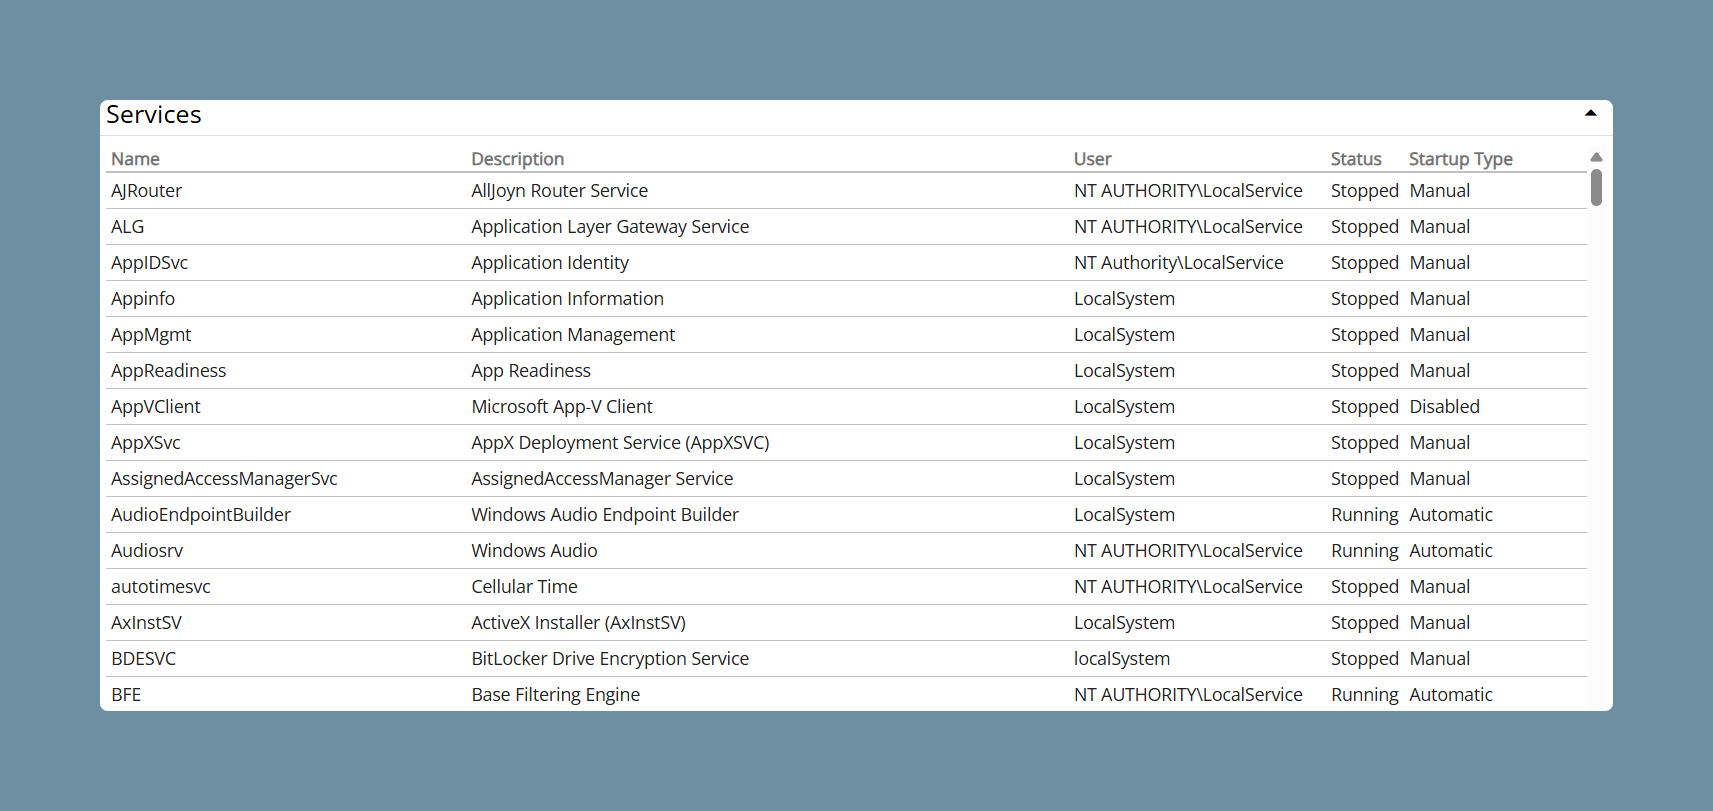Select the AssignedAccessManagerSvc service name

pyautogui.click(x=224, y=479)
